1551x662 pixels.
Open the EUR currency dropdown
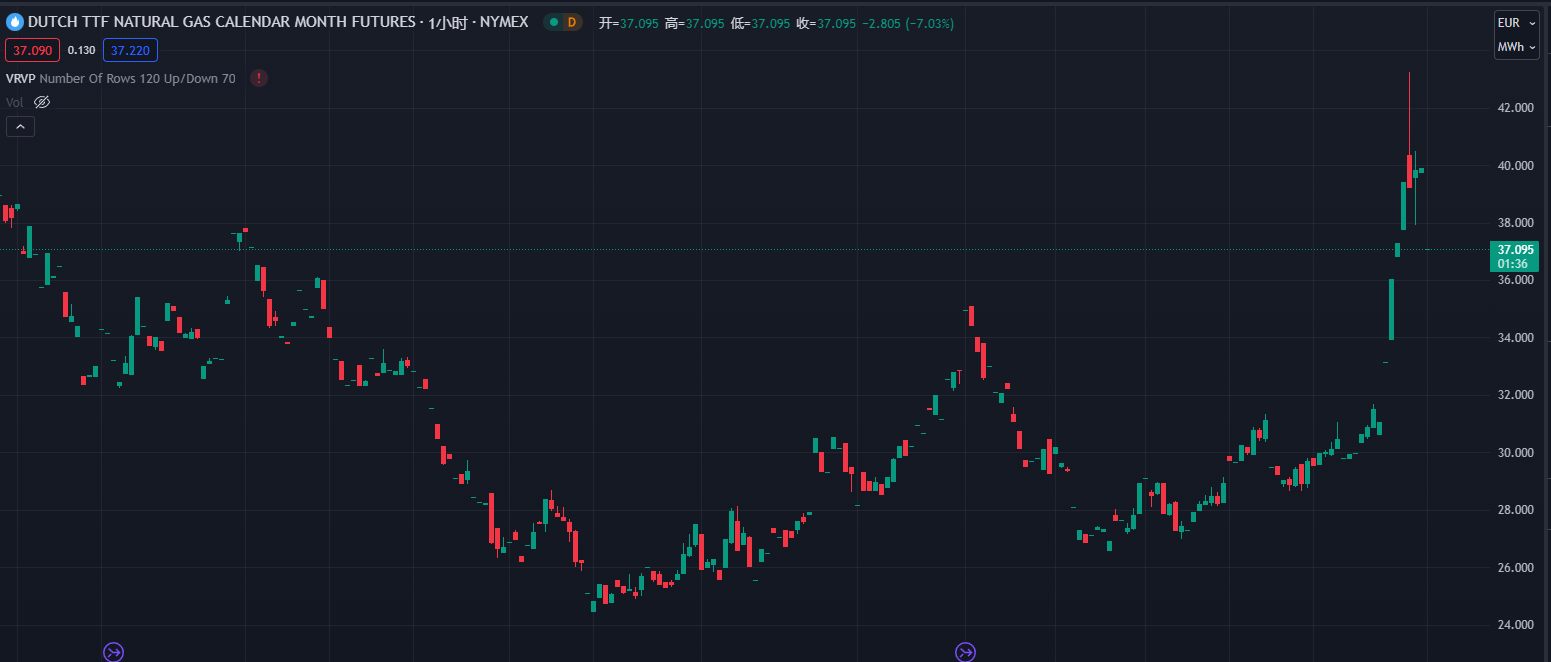tap(1516, 23)
